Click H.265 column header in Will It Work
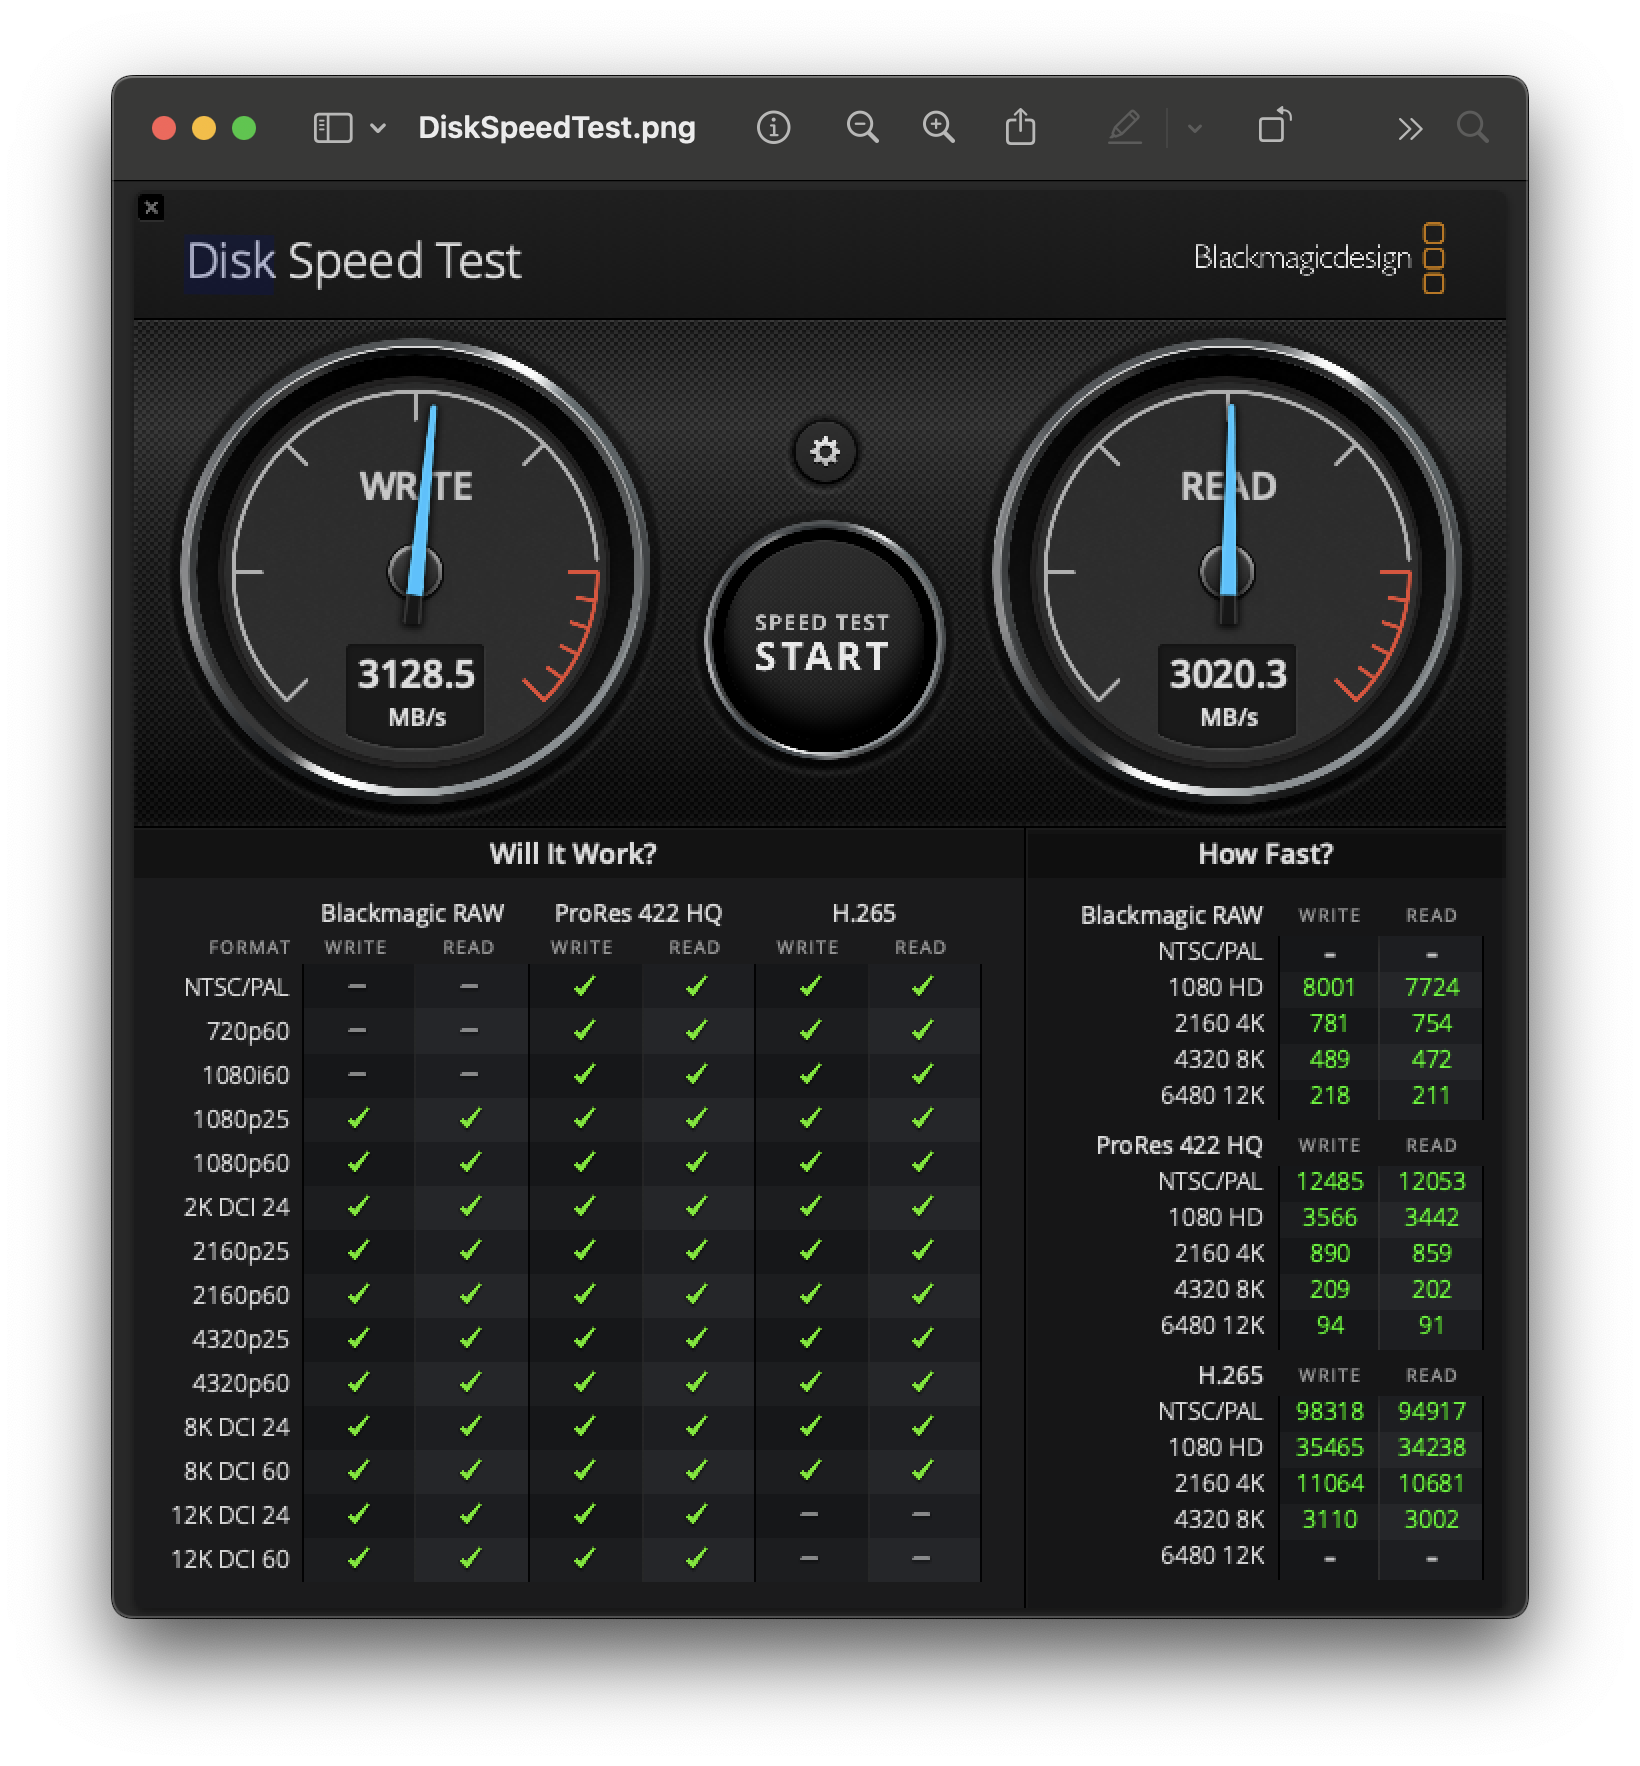The width and height of the screenshot is (1640, 1766). [x=864, y=913]
